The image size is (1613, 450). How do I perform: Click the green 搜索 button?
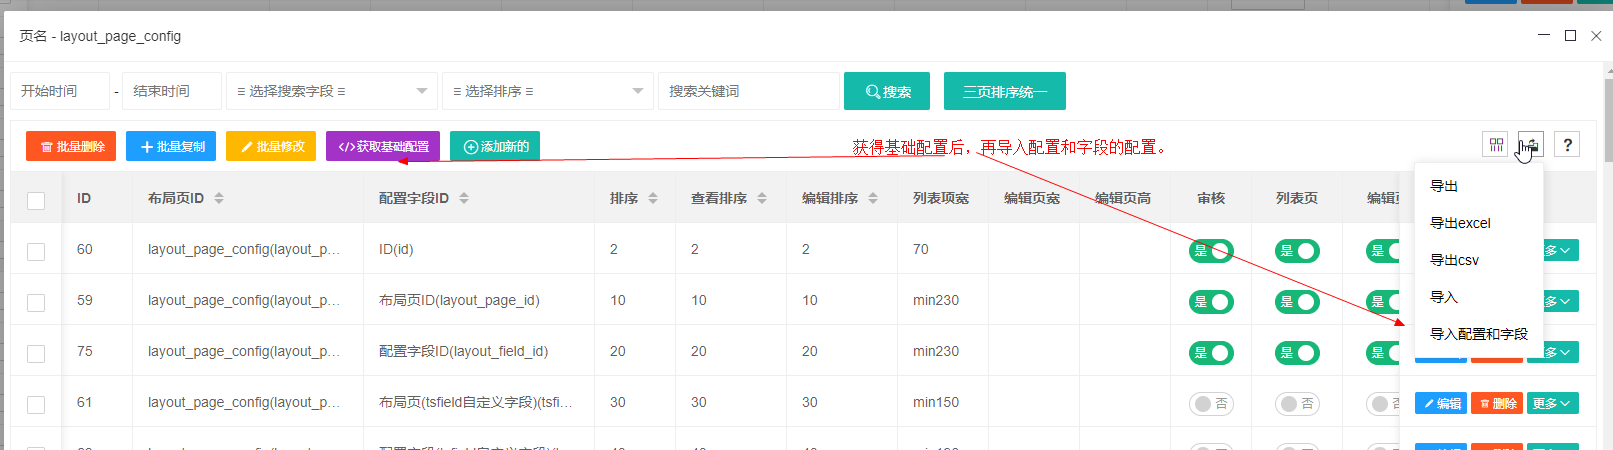coord(887,91)
